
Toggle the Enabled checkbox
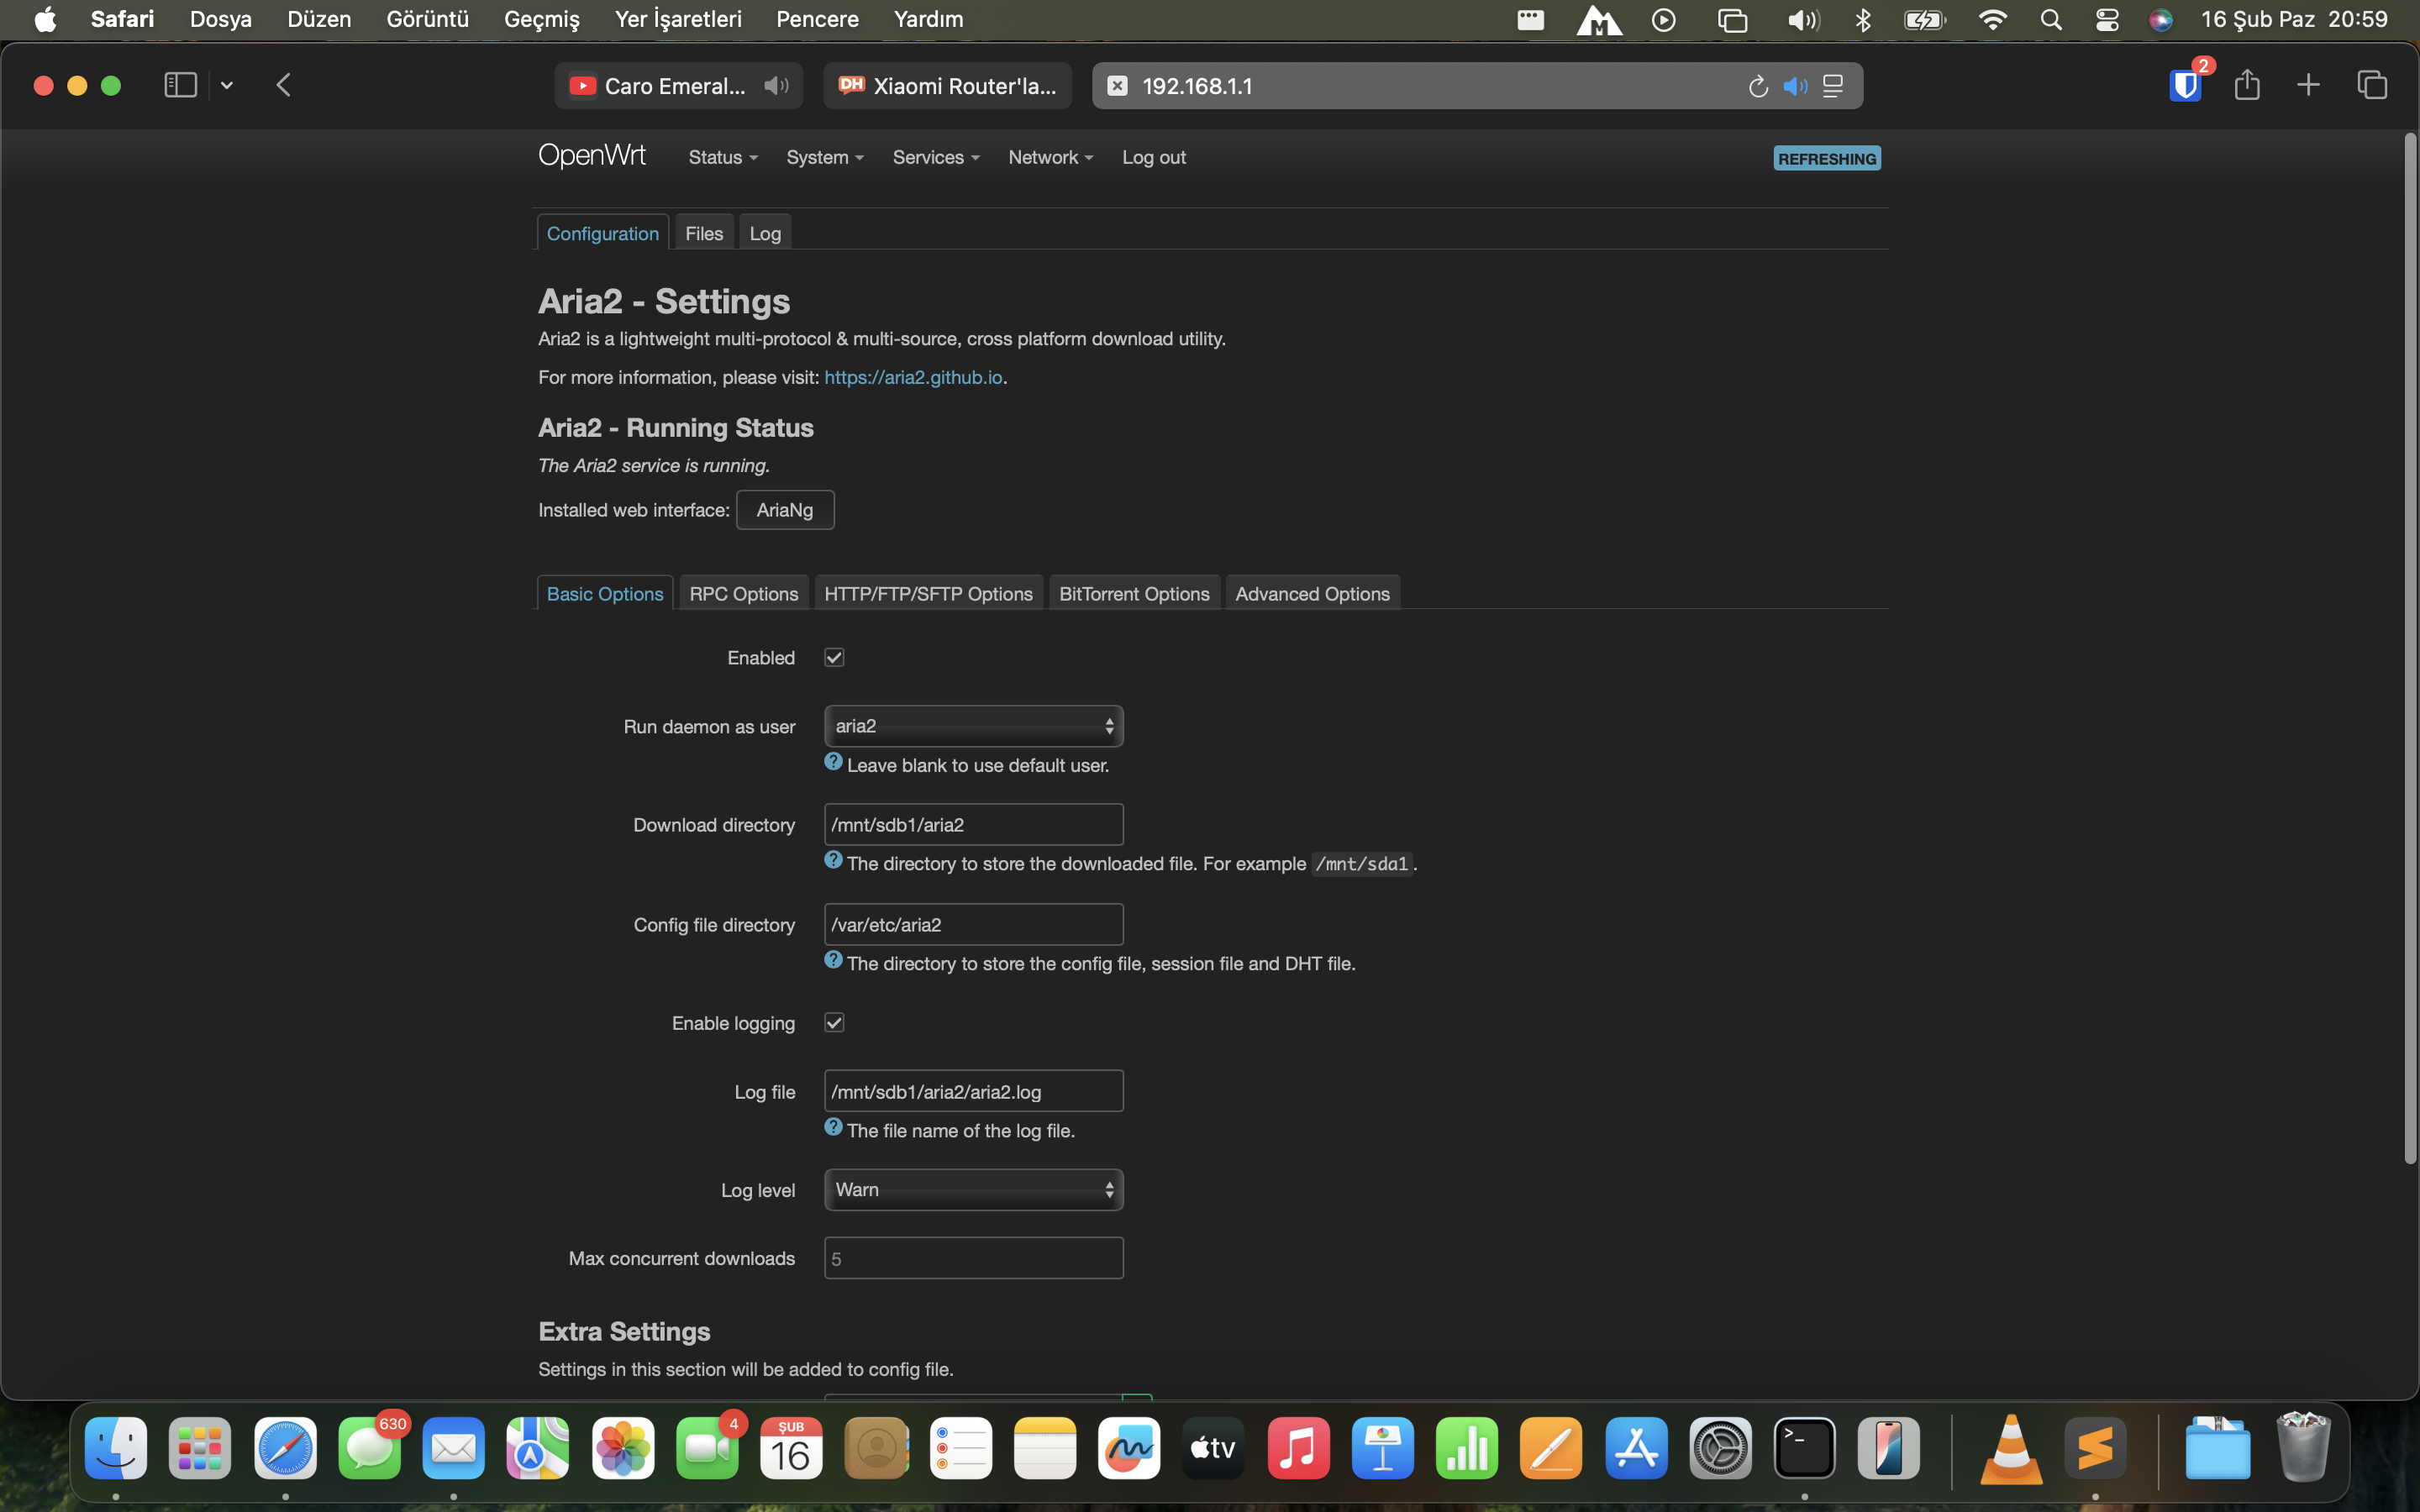point(834,657)
